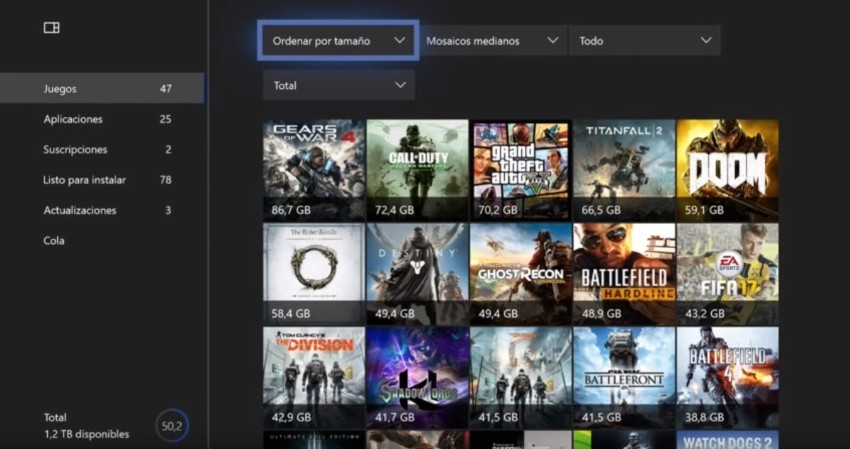This screenshot has height=449, width=850.
Task: Open the Ordenar por tamaño dropdown
Action: (338, 41)
